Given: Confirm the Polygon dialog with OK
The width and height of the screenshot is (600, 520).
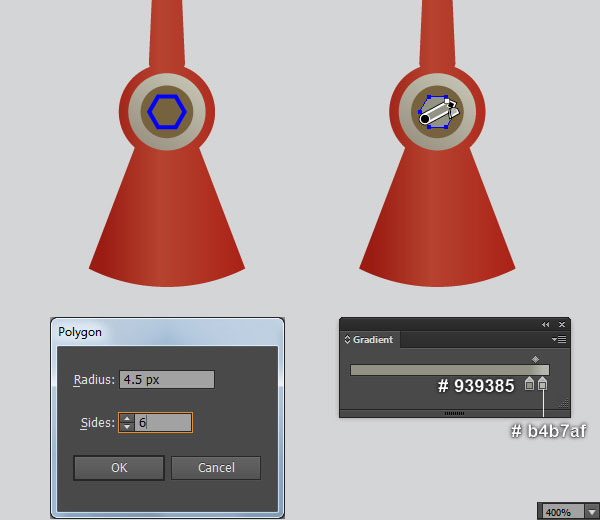Looking at the screenshot, I should point(119,468).
